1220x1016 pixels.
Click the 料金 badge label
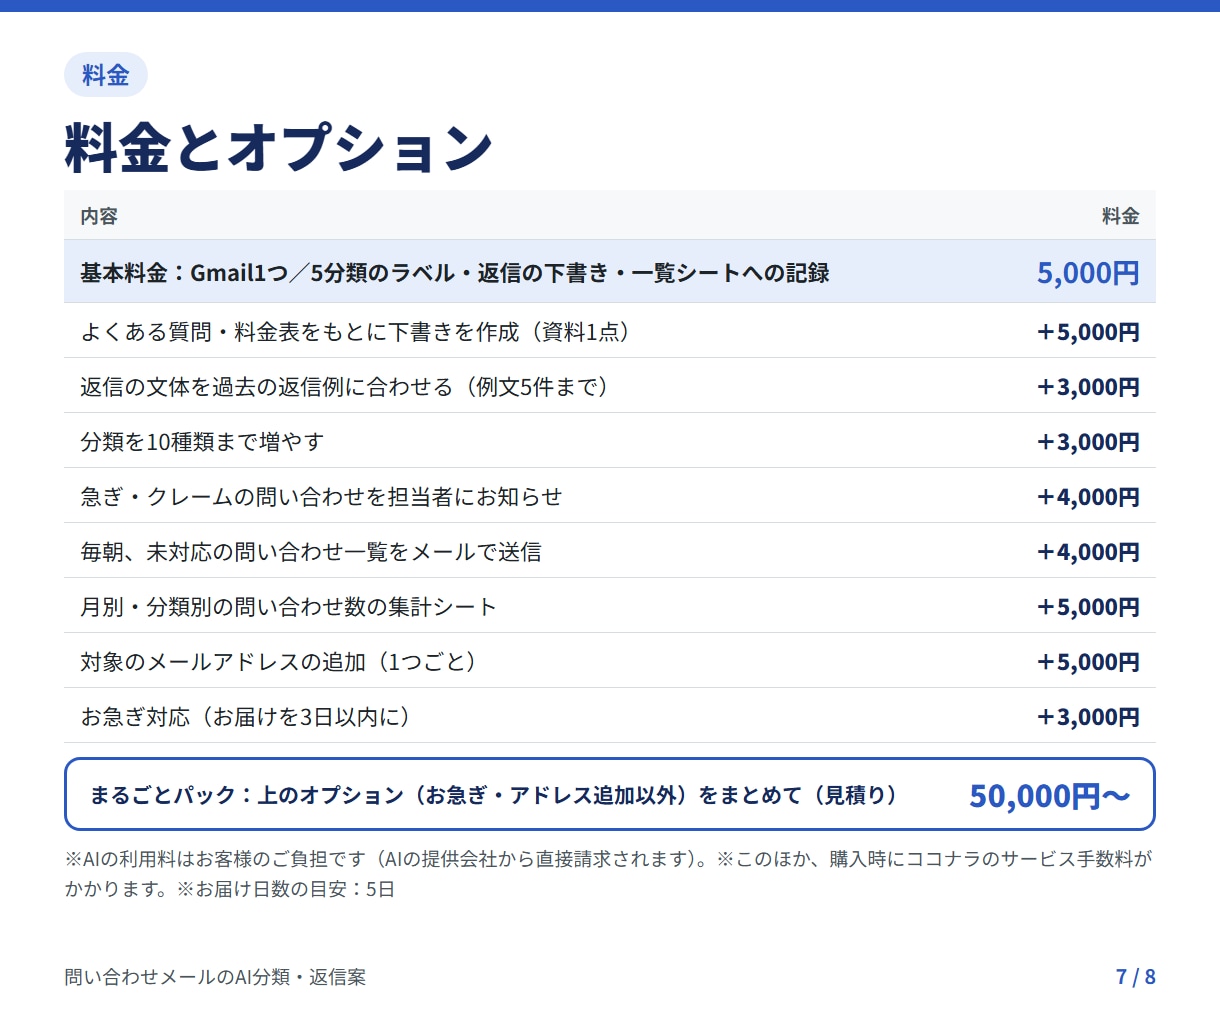106,75
